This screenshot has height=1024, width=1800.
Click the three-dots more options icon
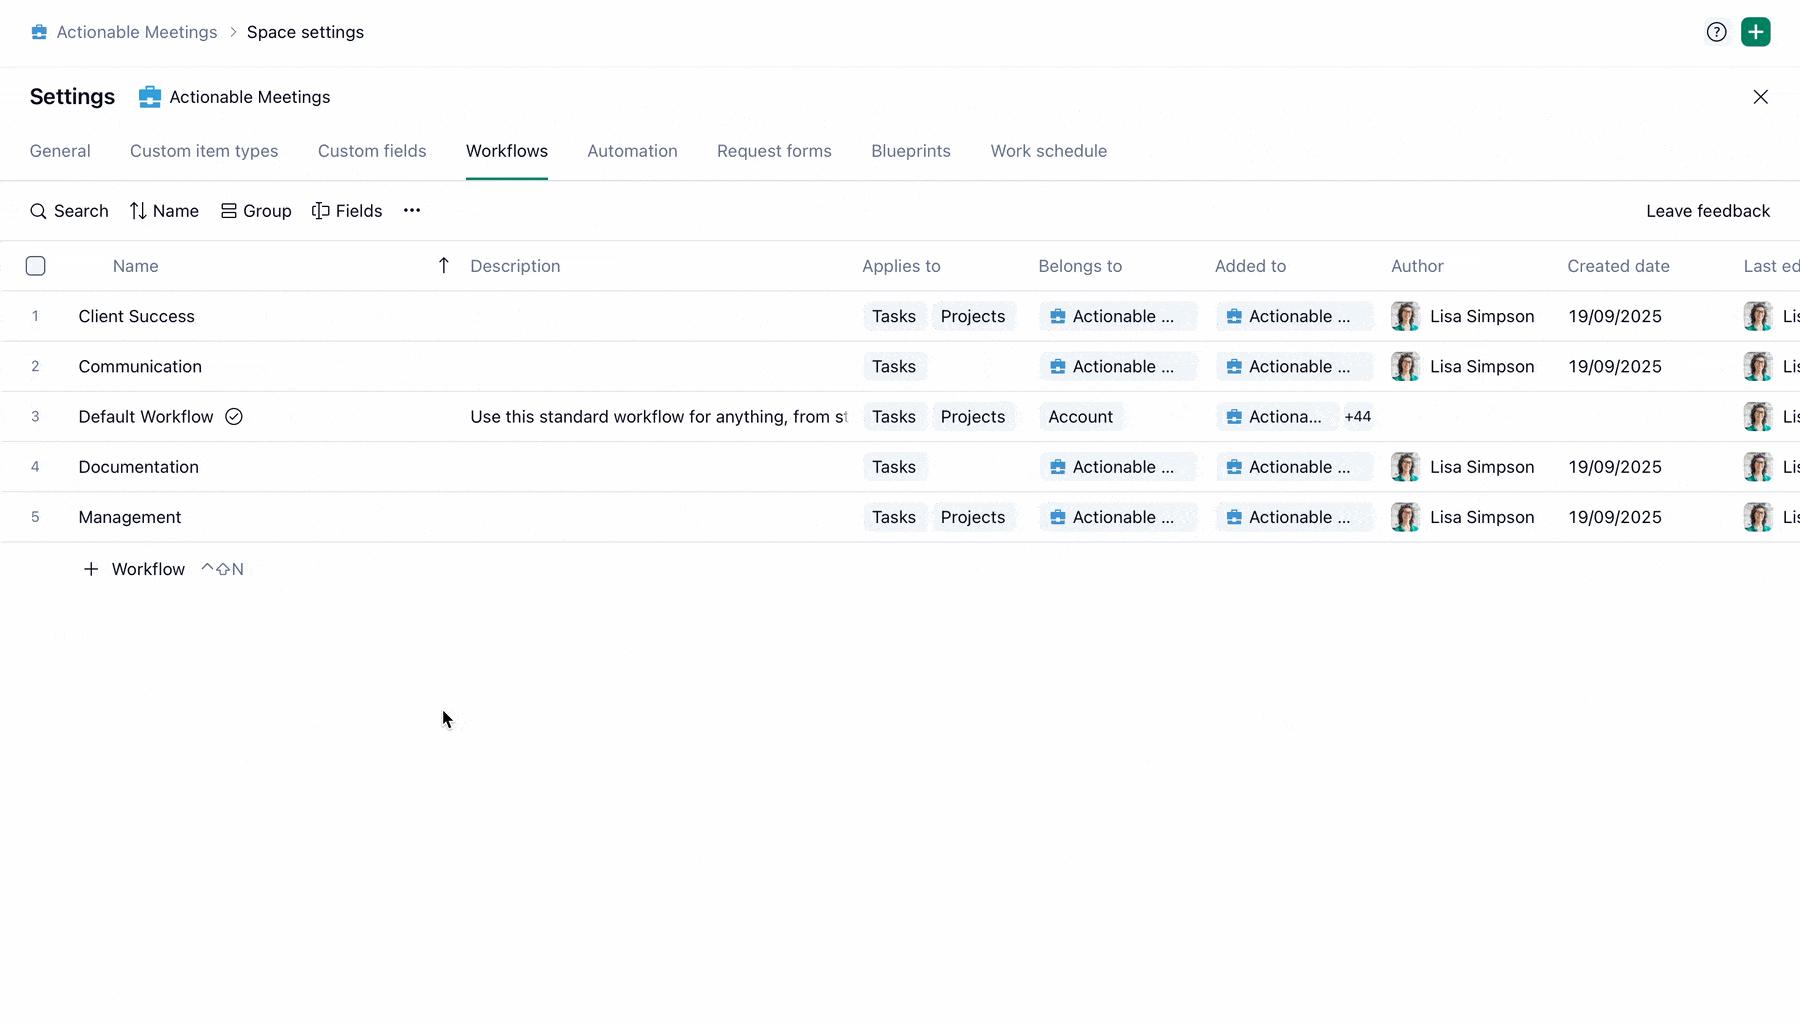tap(412, 211)
